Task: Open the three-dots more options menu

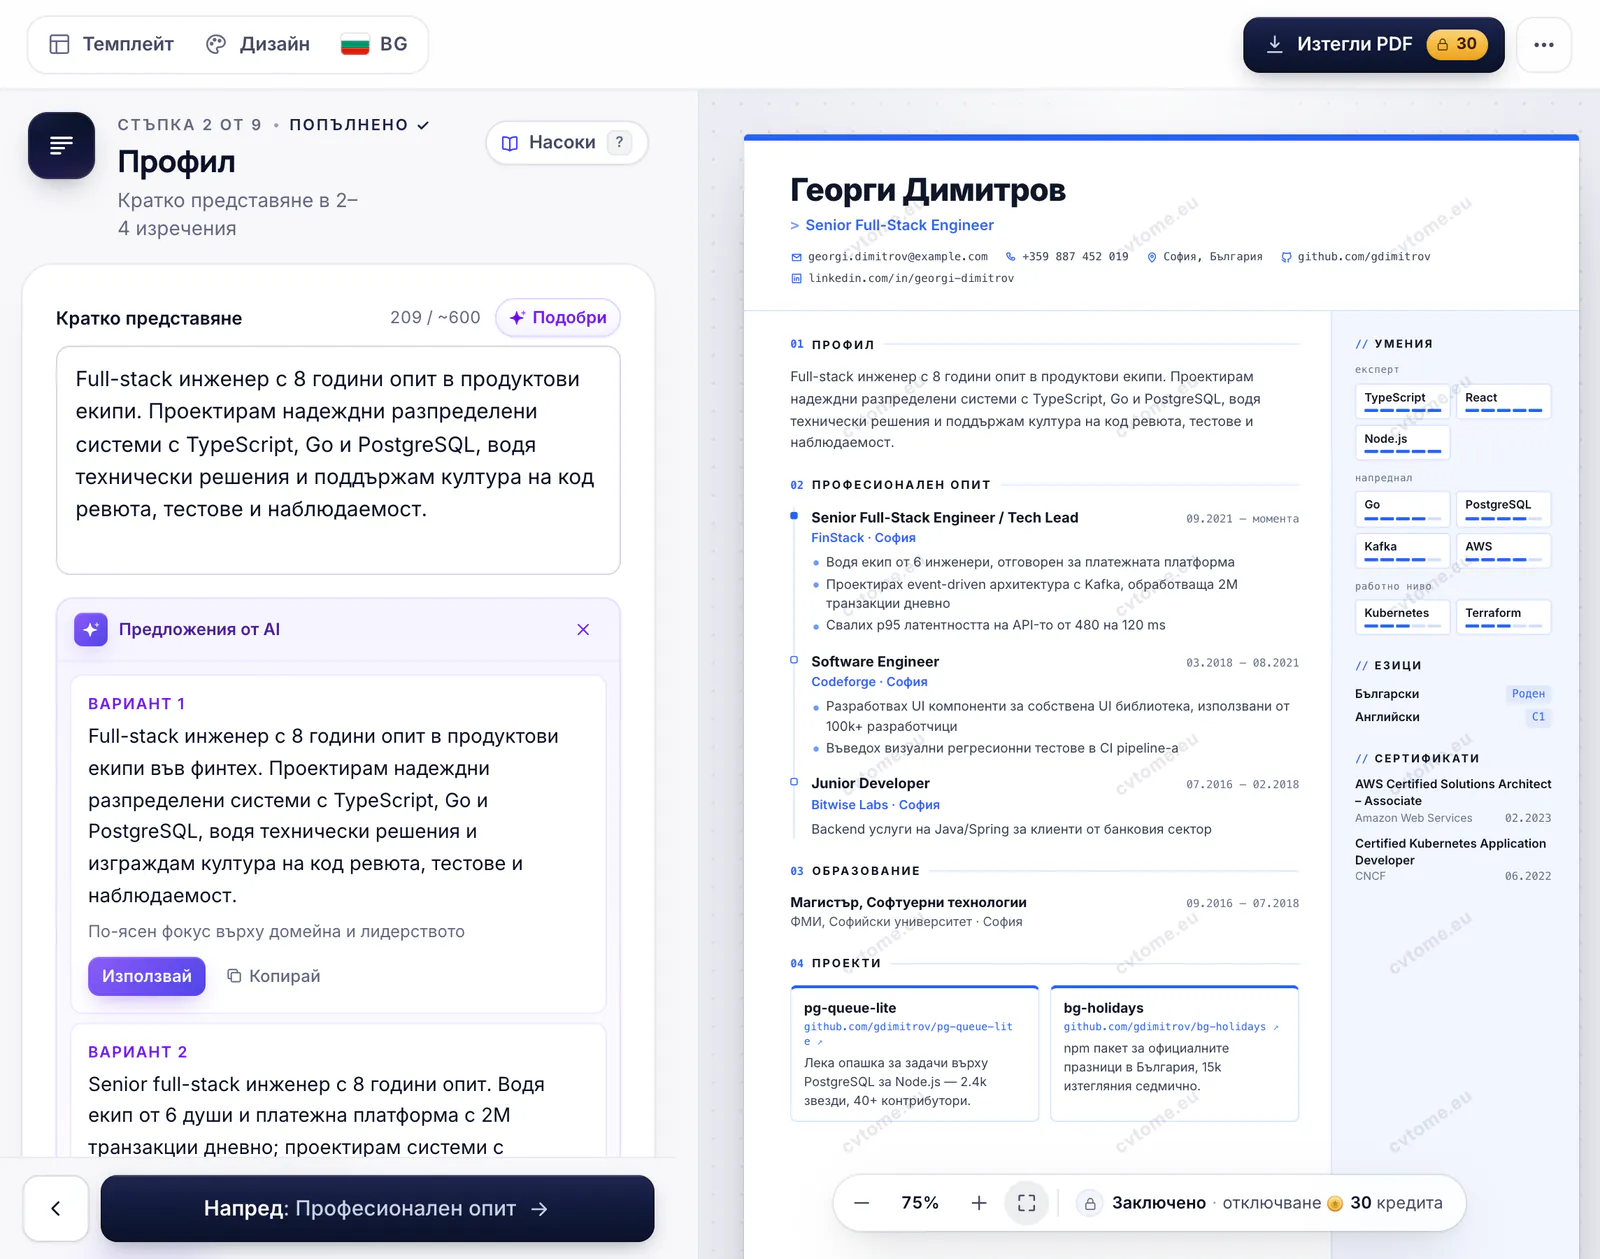Action: click(1544, 44)
